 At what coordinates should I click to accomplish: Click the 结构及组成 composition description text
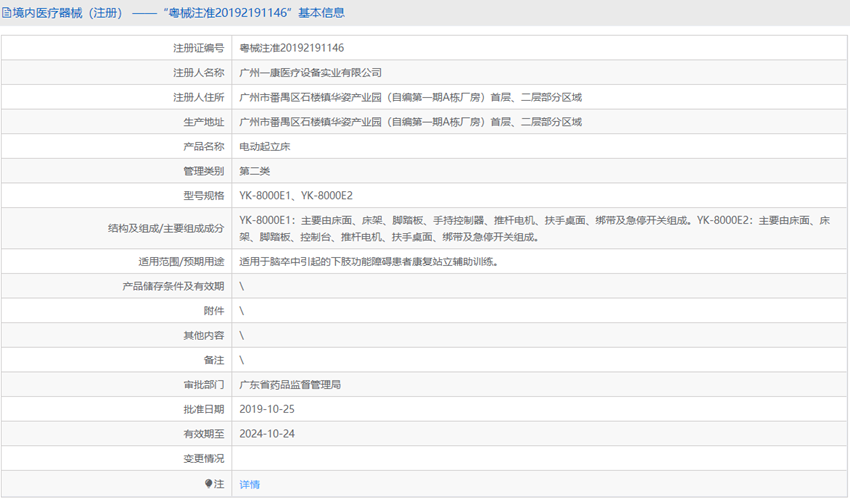click(x=535, y=228)
